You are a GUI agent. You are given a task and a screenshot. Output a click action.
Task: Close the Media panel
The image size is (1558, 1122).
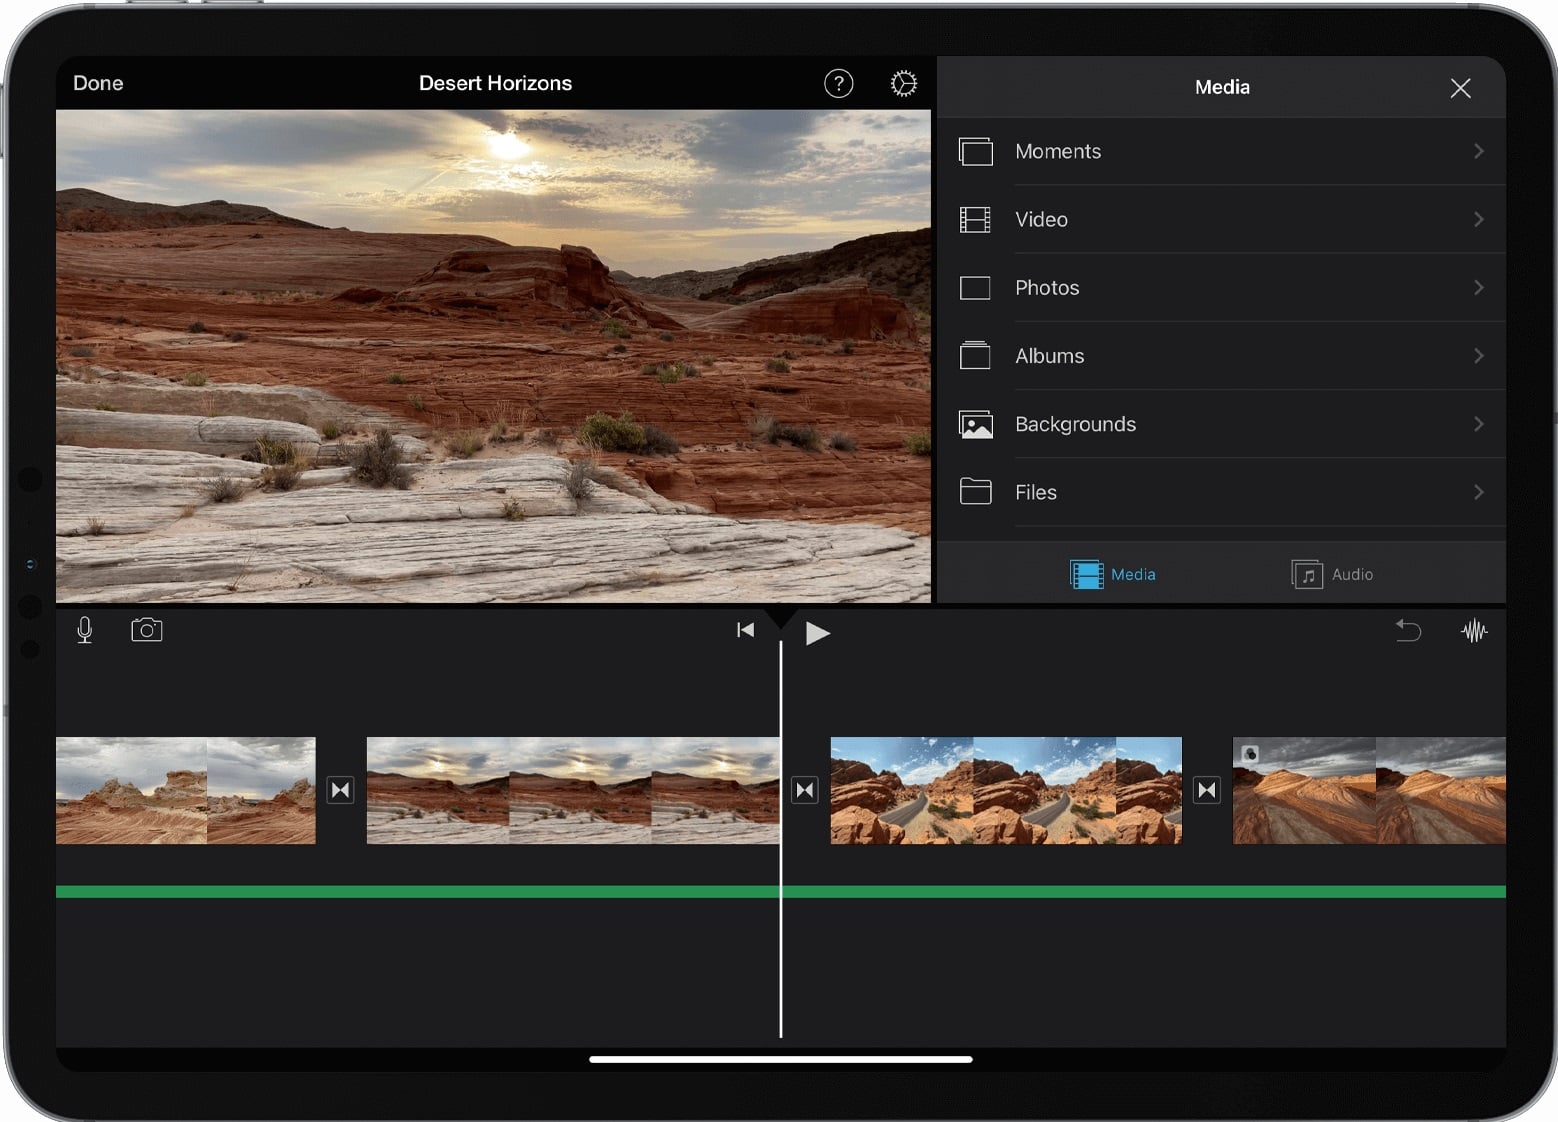click(1460, 88)
